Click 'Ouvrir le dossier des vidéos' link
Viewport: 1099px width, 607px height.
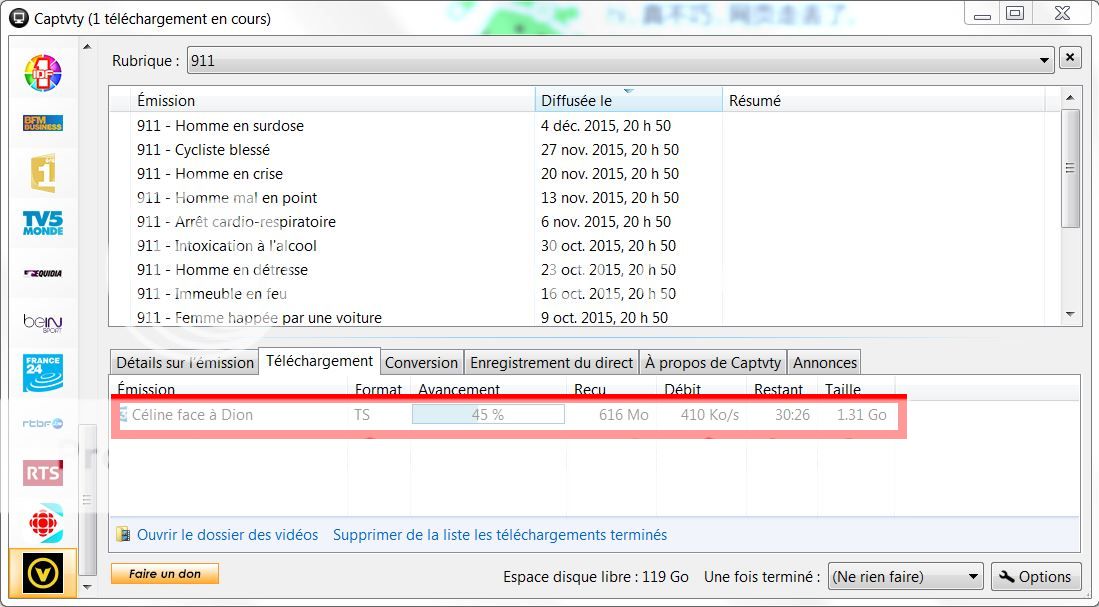click(227, 535)
